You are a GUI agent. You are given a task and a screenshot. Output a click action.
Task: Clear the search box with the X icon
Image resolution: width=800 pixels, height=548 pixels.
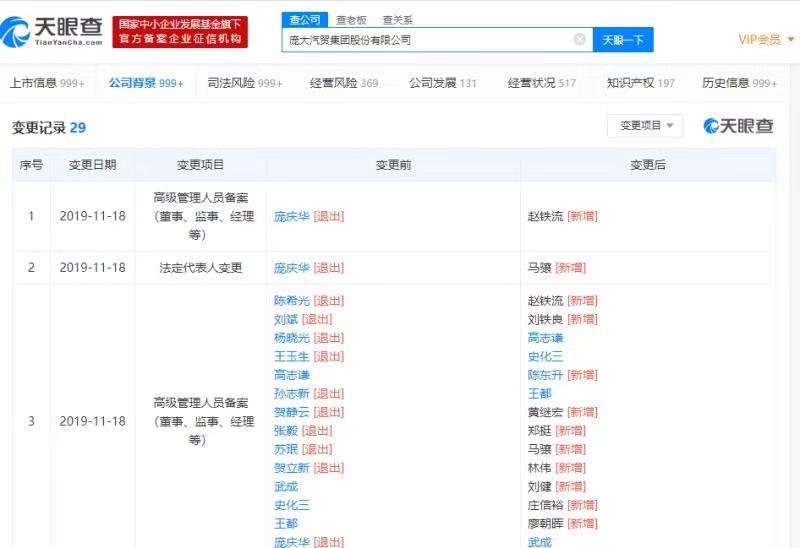coord(579,40)
